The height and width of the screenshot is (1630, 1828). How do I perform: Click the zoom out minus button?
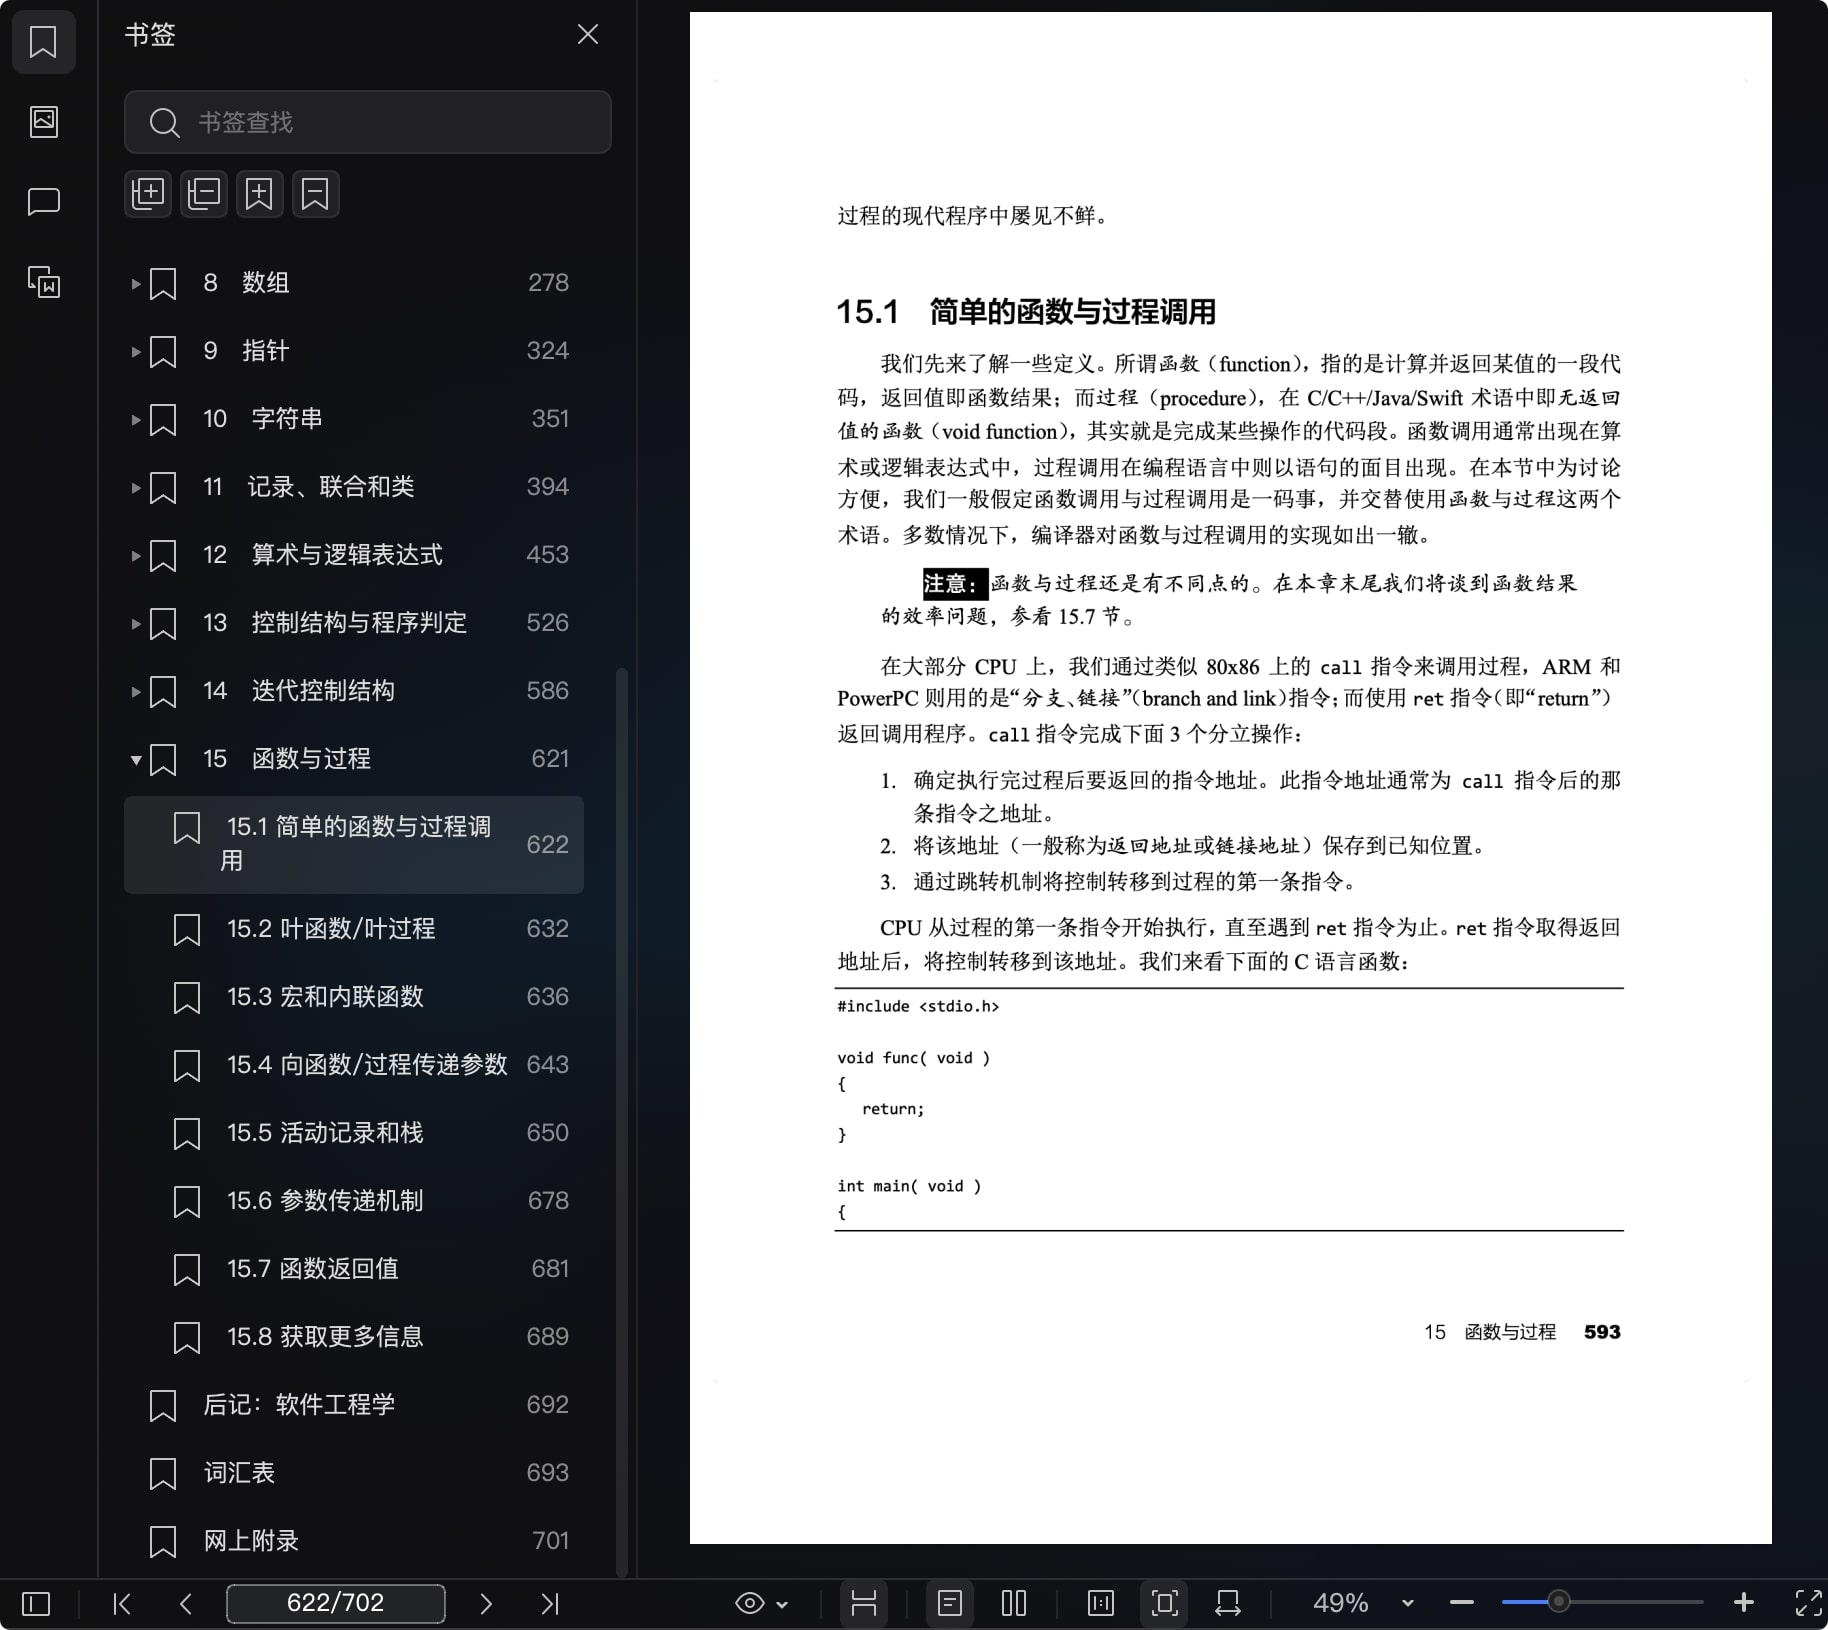pos(1462,1603)
